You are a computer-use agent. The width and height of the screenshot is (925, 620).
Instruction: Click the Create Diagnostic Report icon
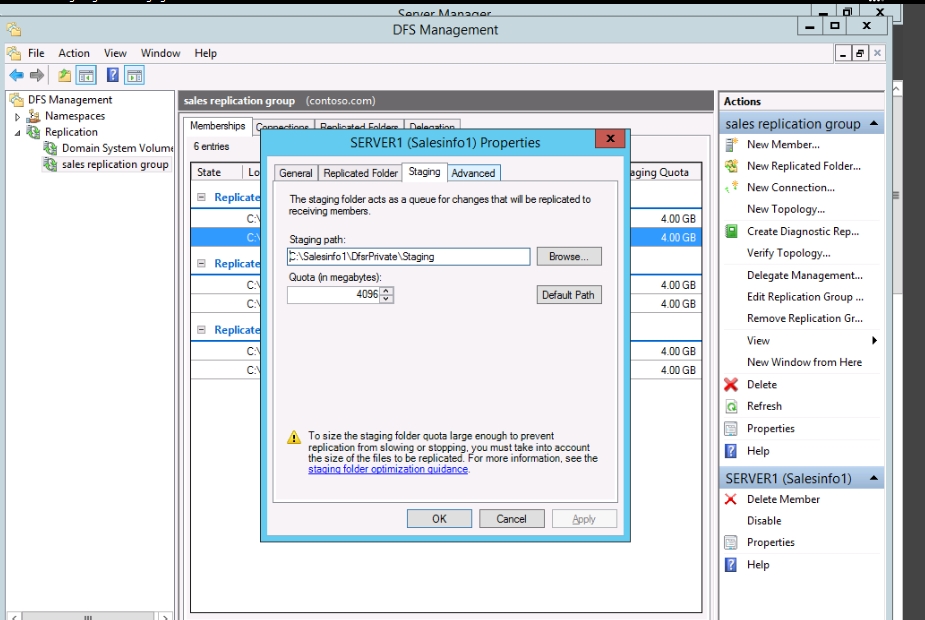(731, 231)
